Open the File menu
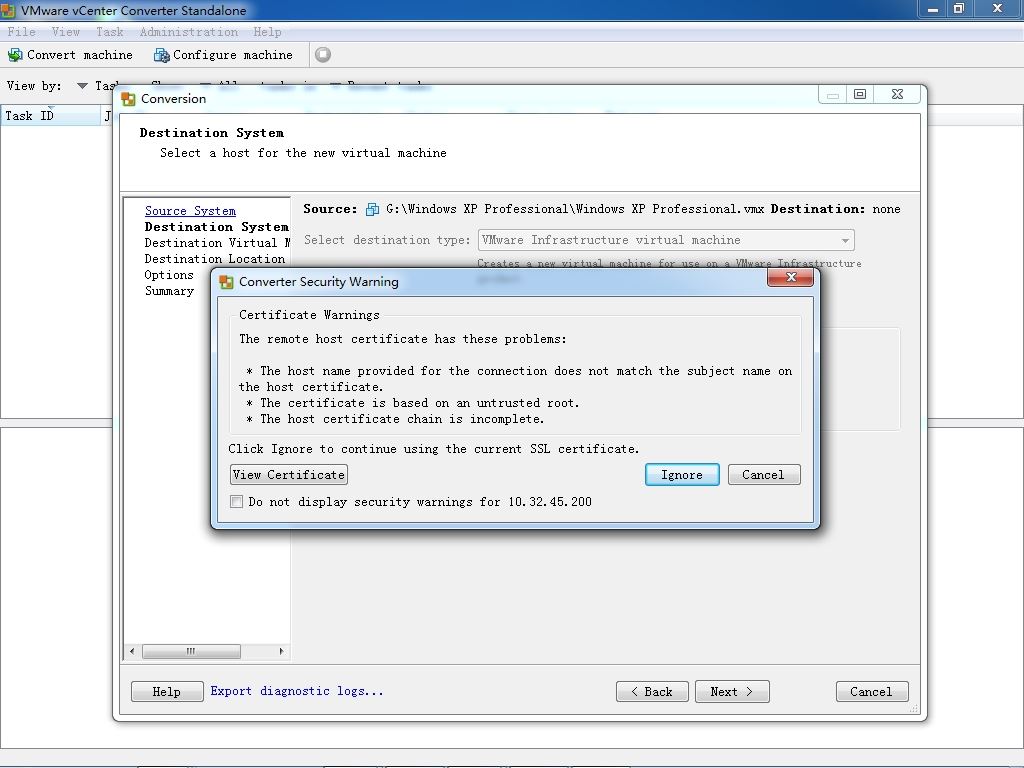Viewport: 1024px width, 768px height. coord(22,32)
